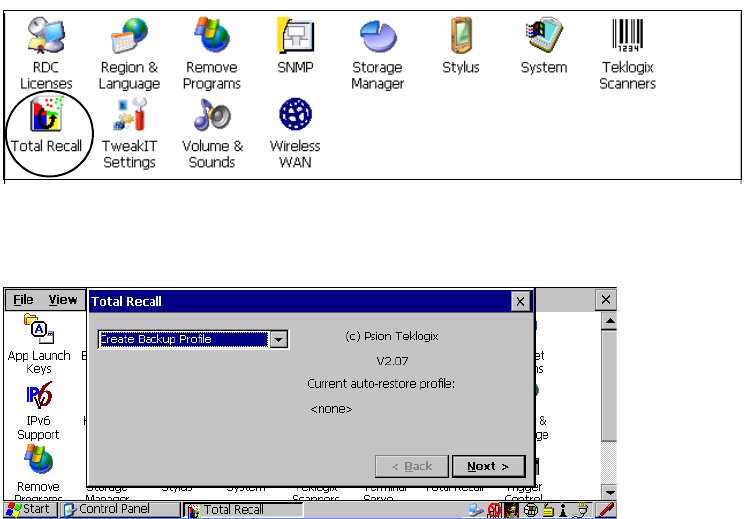The image size is (748, 519).
Task: Open the Teklogix Scanners barcode icon
Action: point(628,35)
